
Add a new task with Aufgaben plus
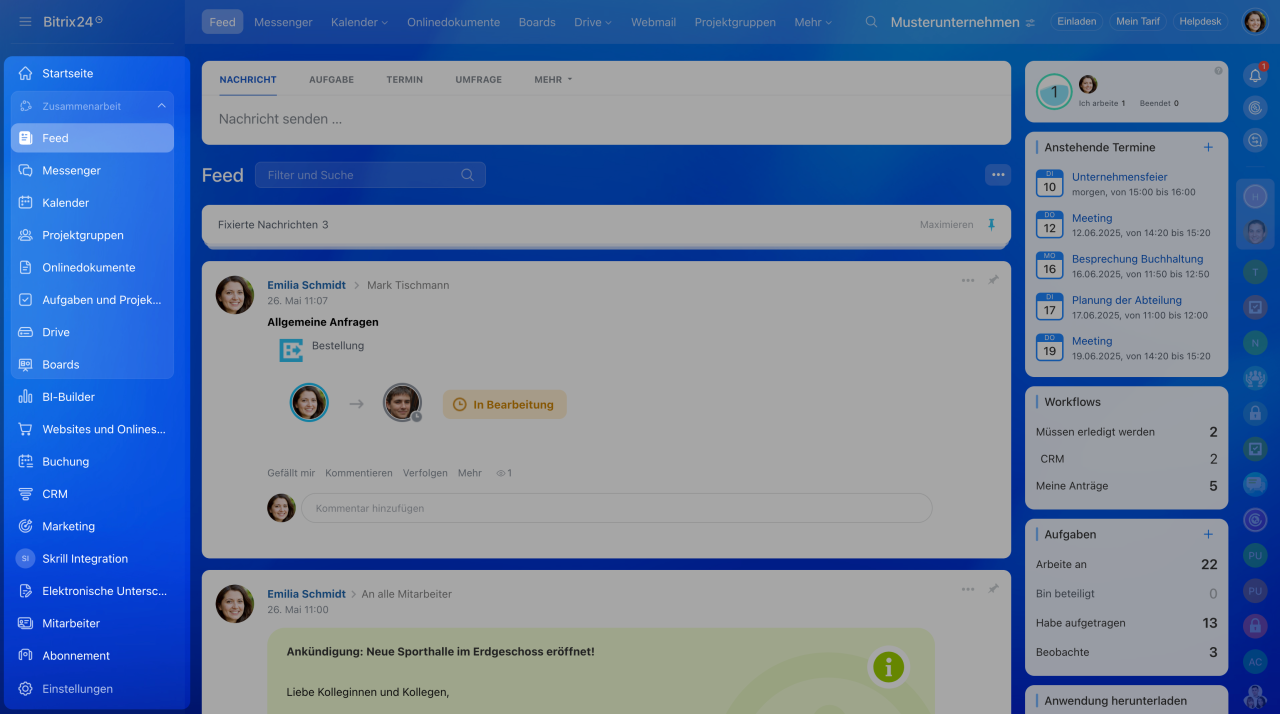1208,535
